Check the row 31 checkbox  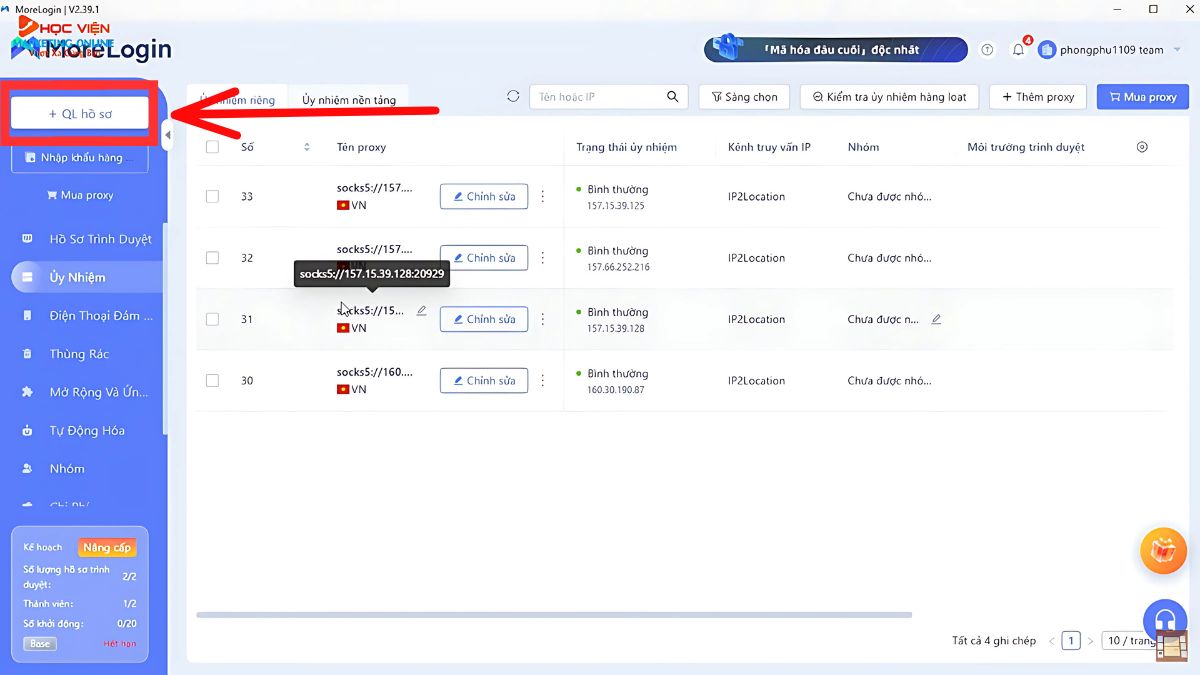coord(212,319)
